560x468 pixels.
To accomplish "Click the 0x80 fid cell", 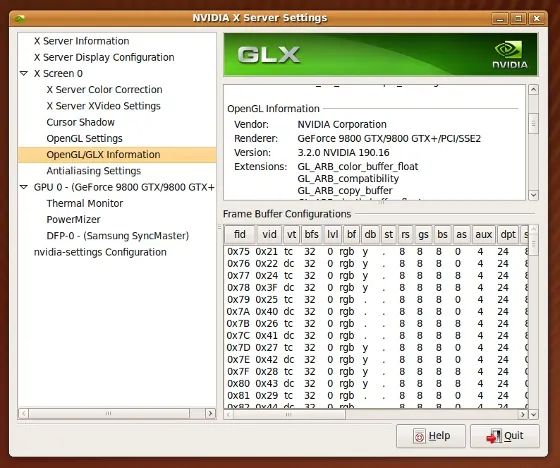I will click(238, 384).
